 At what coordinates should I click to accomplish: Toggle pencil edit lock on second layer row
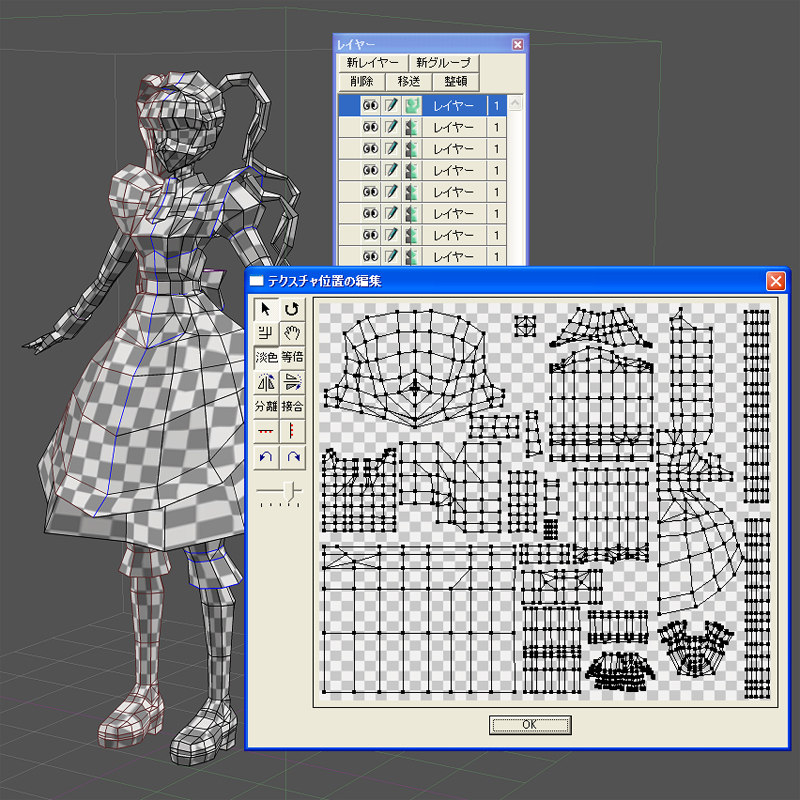391,127
